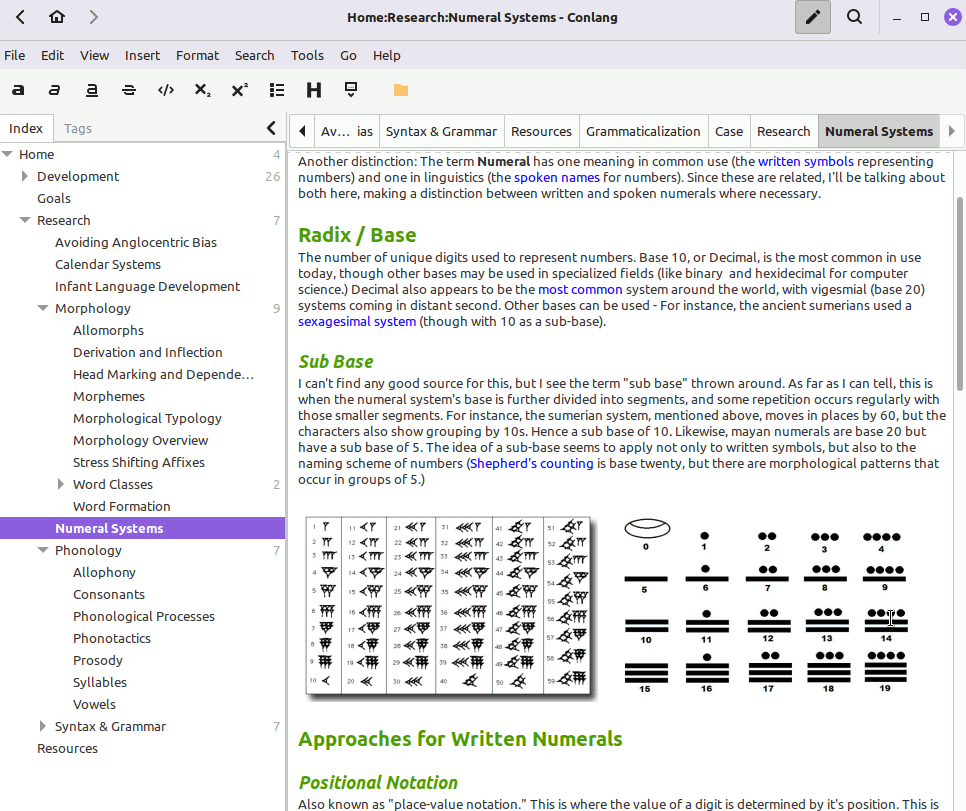This screenshot has height=811, width=966.
Task: Open the Edit menu
Action: [x=52, y=55]
